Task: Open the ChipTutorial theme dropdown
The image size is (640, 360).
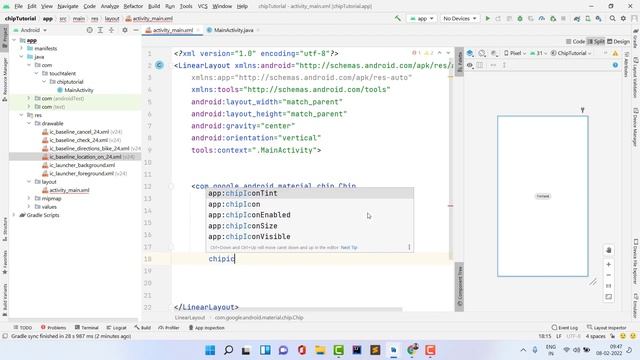Action: 571,53
